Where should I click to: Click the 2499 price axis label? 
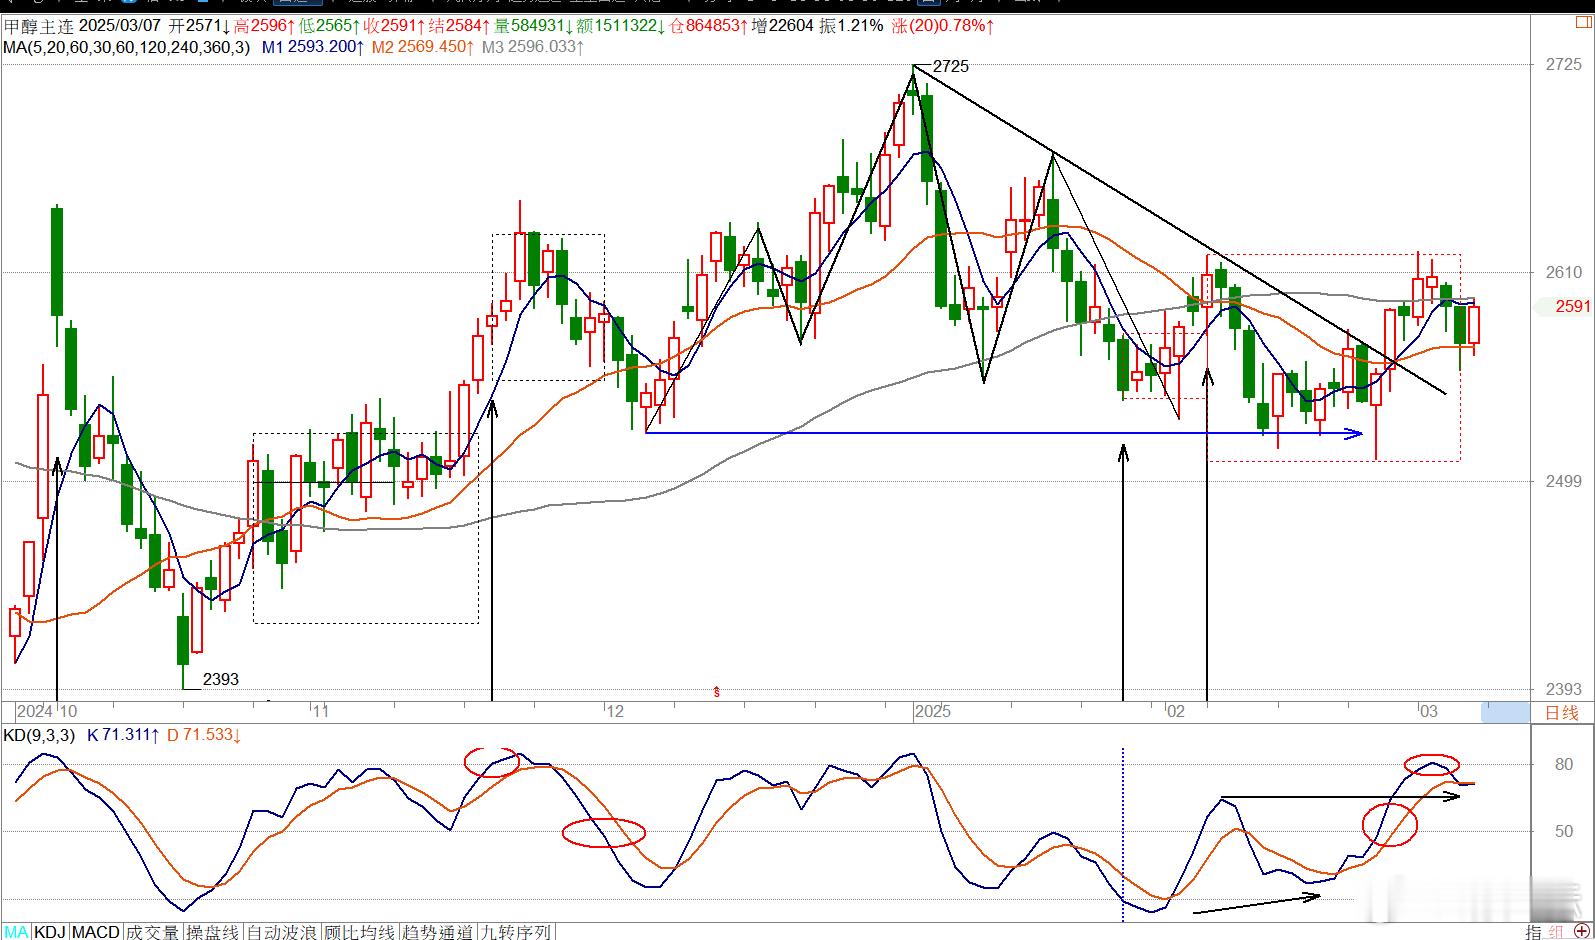[x=1564, y=481]
